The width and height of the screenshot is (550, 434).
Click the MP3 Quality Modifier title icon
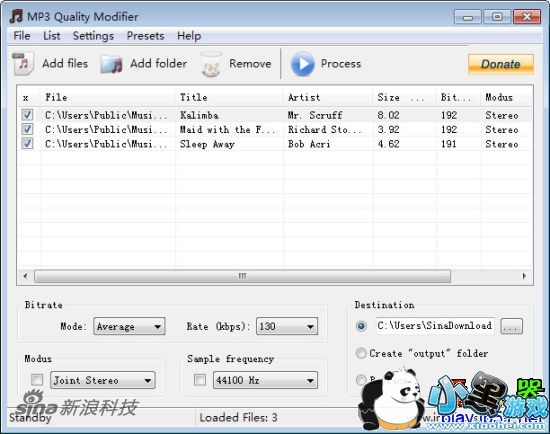click(x=16, y=16)
